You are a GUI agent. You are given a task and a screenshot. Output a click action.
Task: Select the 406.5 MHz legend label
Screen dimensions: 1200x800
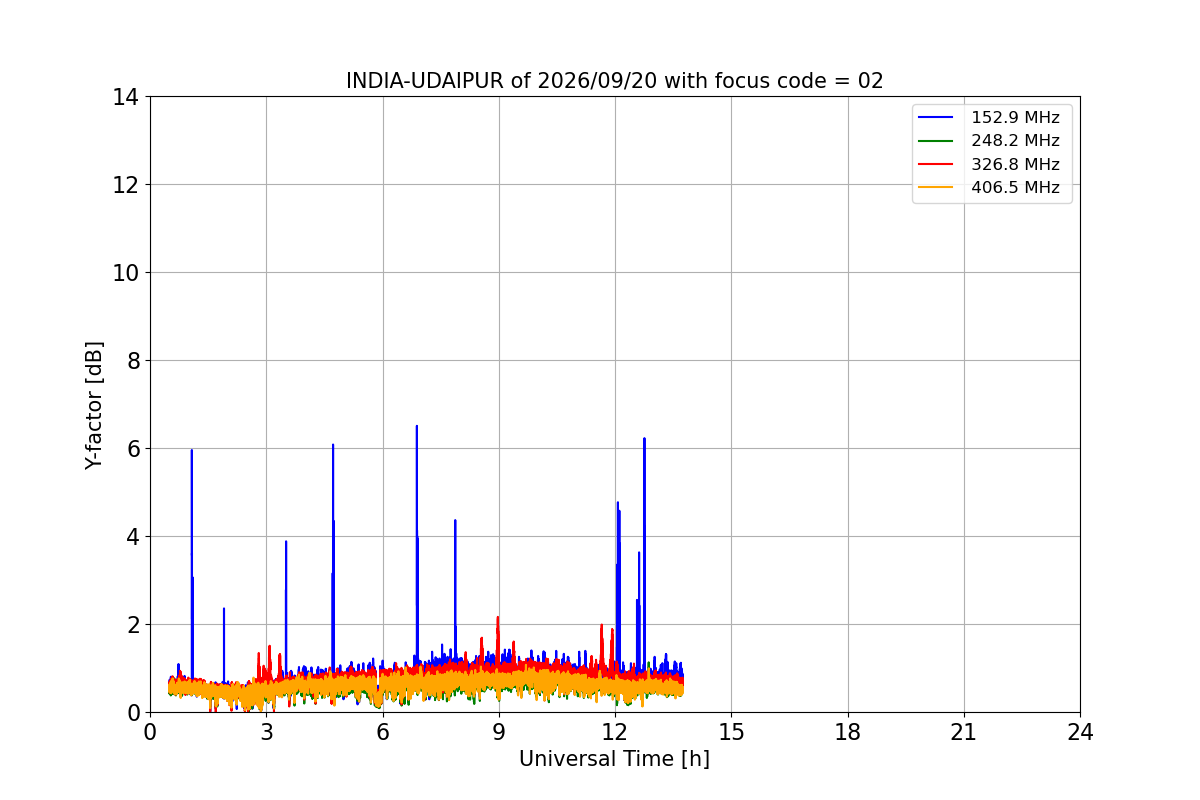click(x=1015, y=187)
